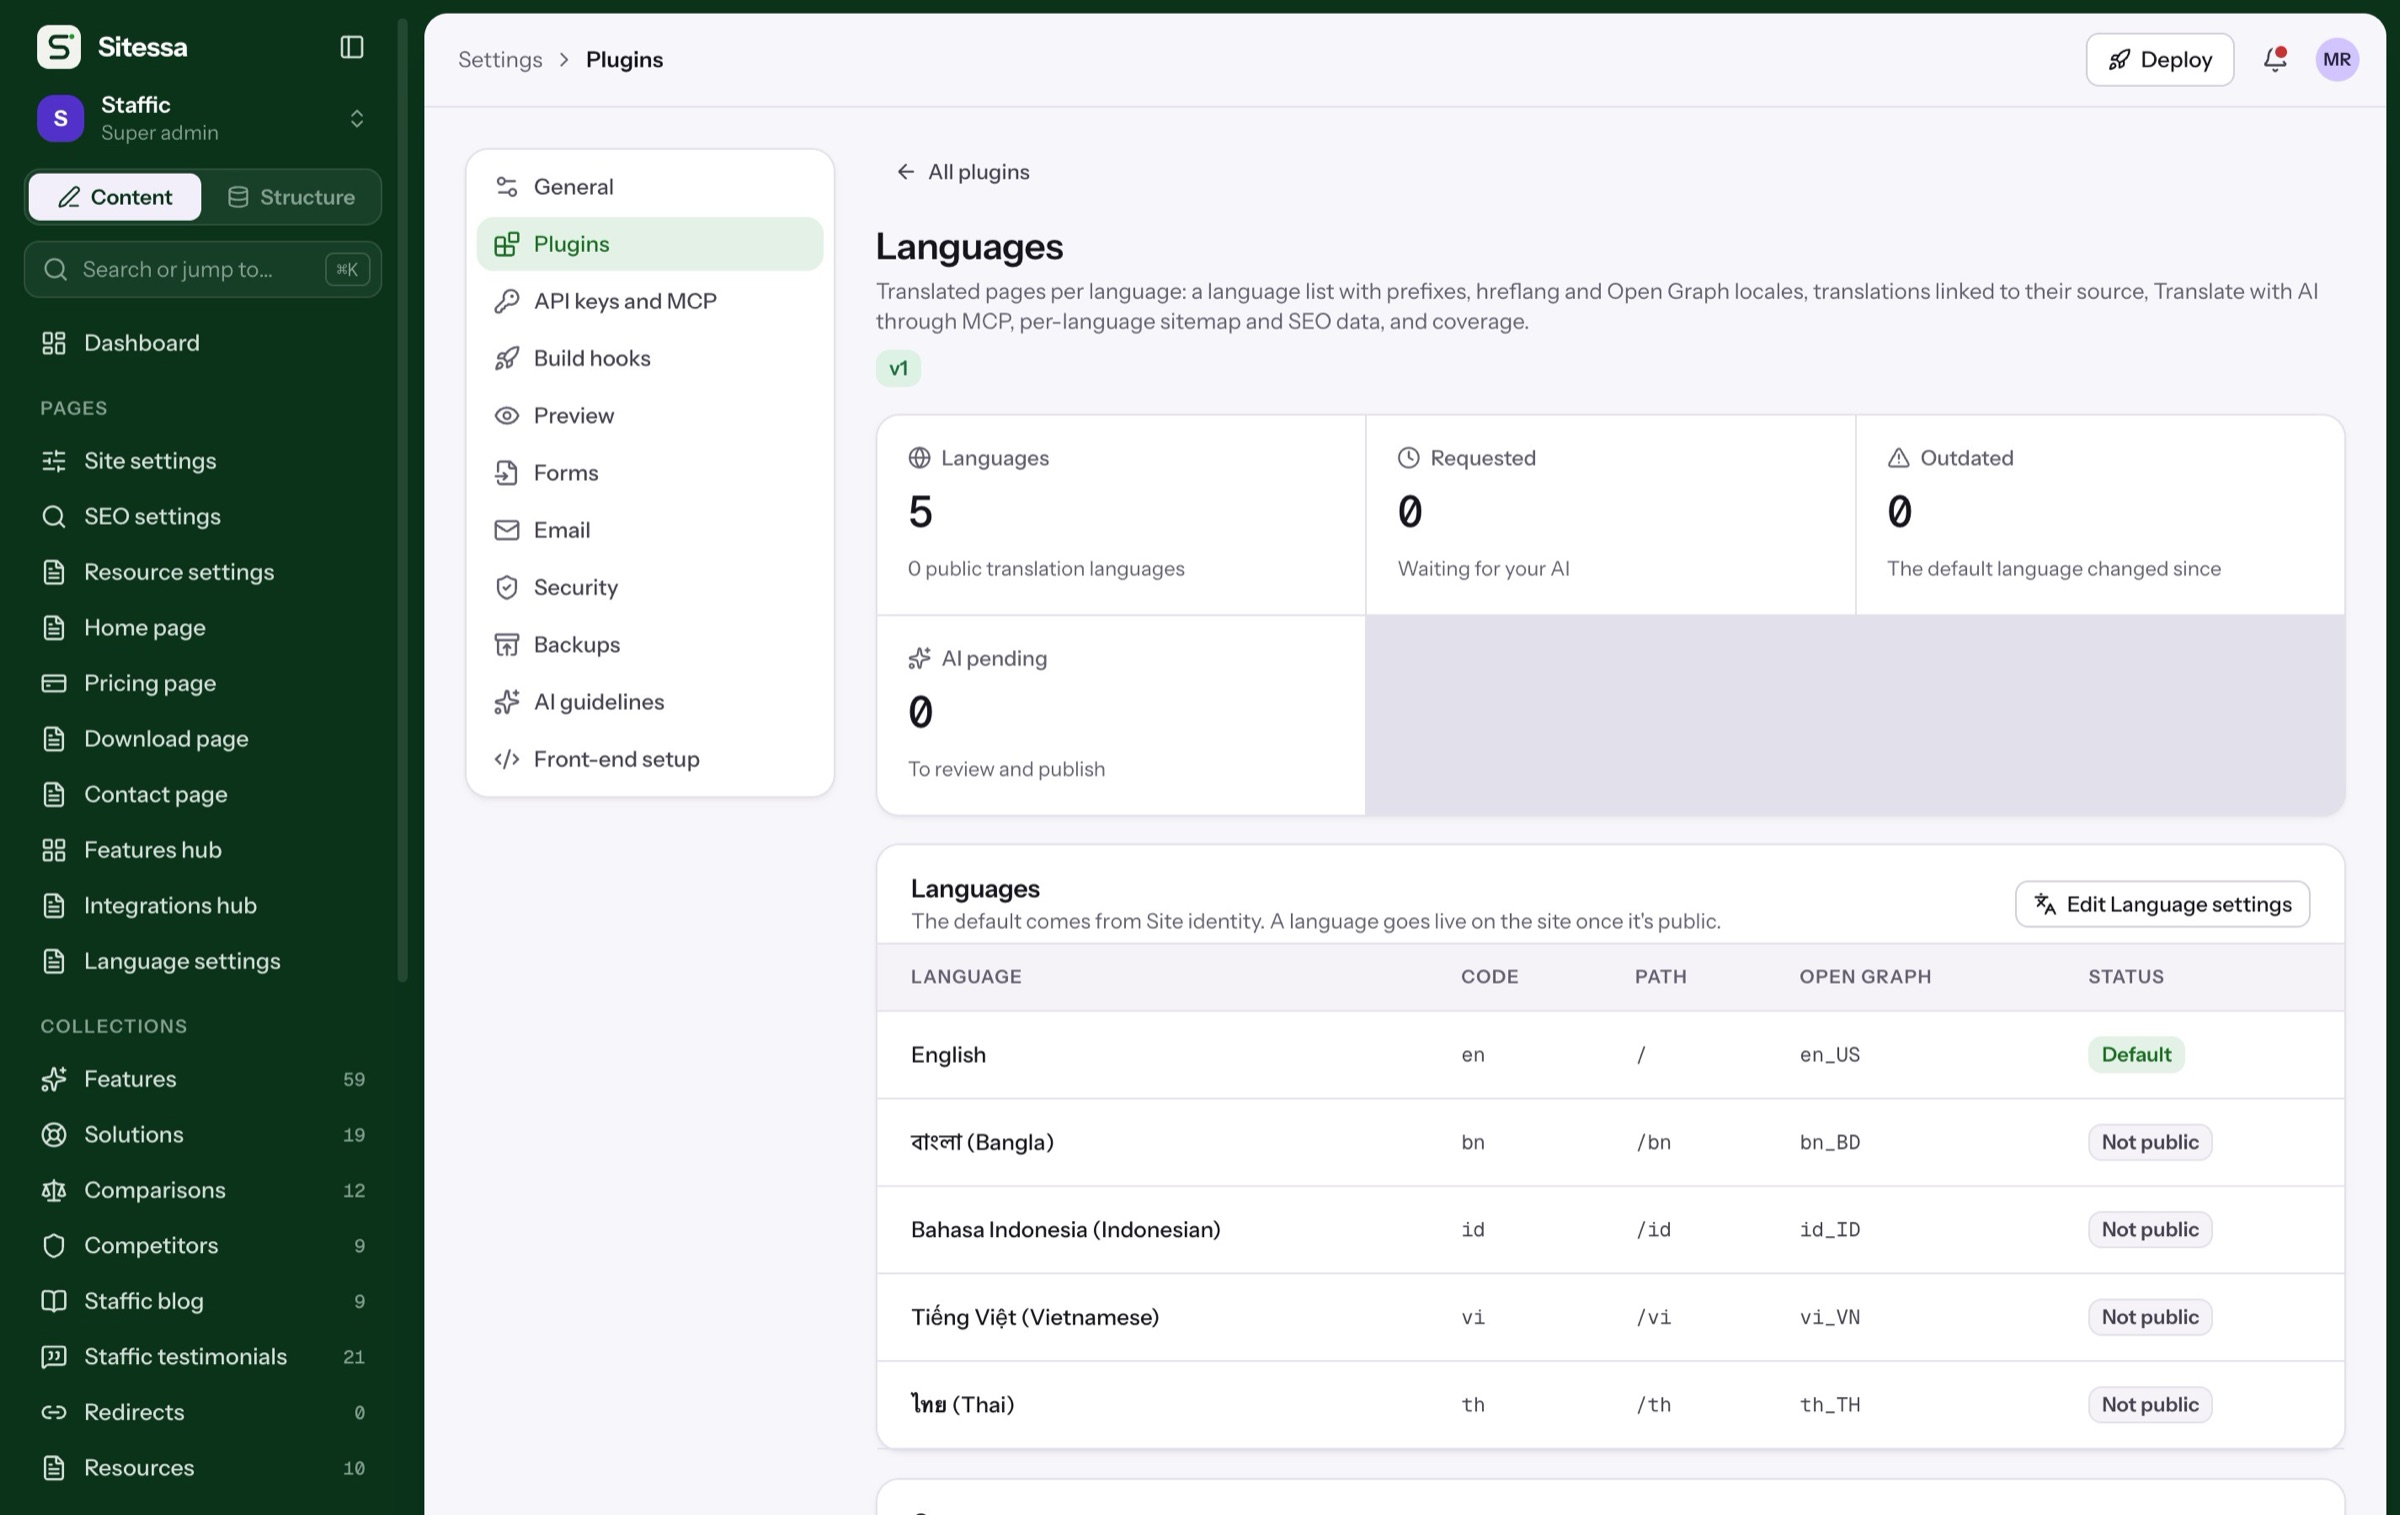The image size is (2400, 1515).
Task: Click the Redirects link icon
Action: (x=54, y=1412)
